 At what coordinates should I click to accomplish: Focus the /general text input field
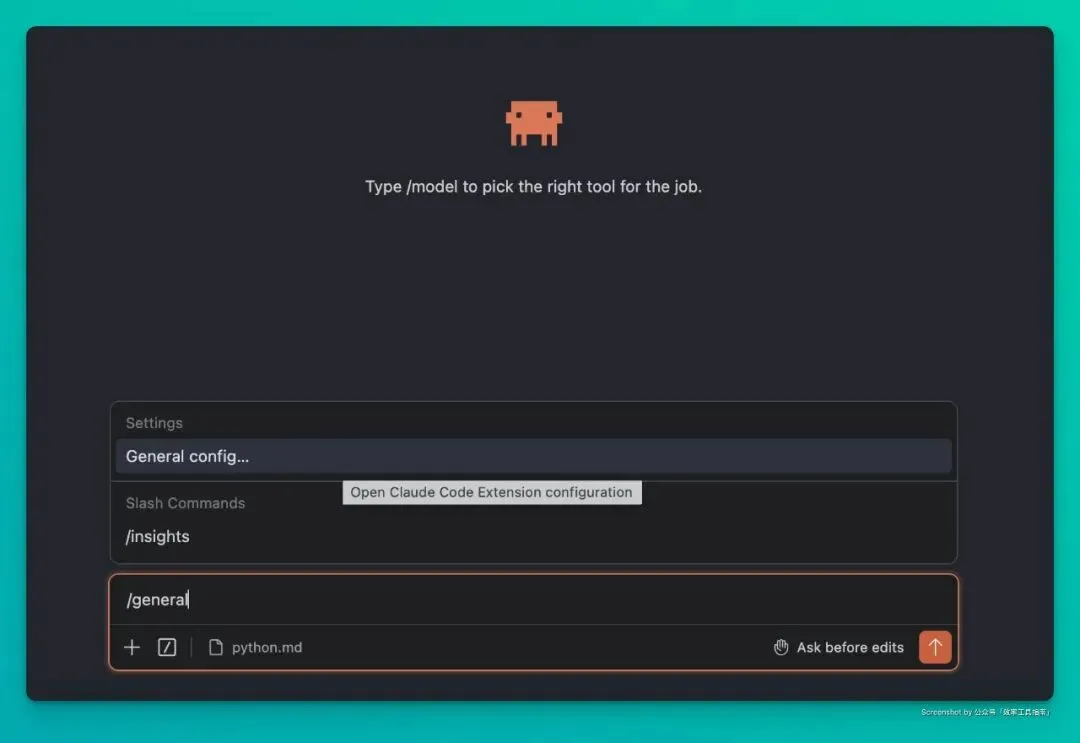tap(533, 600)
